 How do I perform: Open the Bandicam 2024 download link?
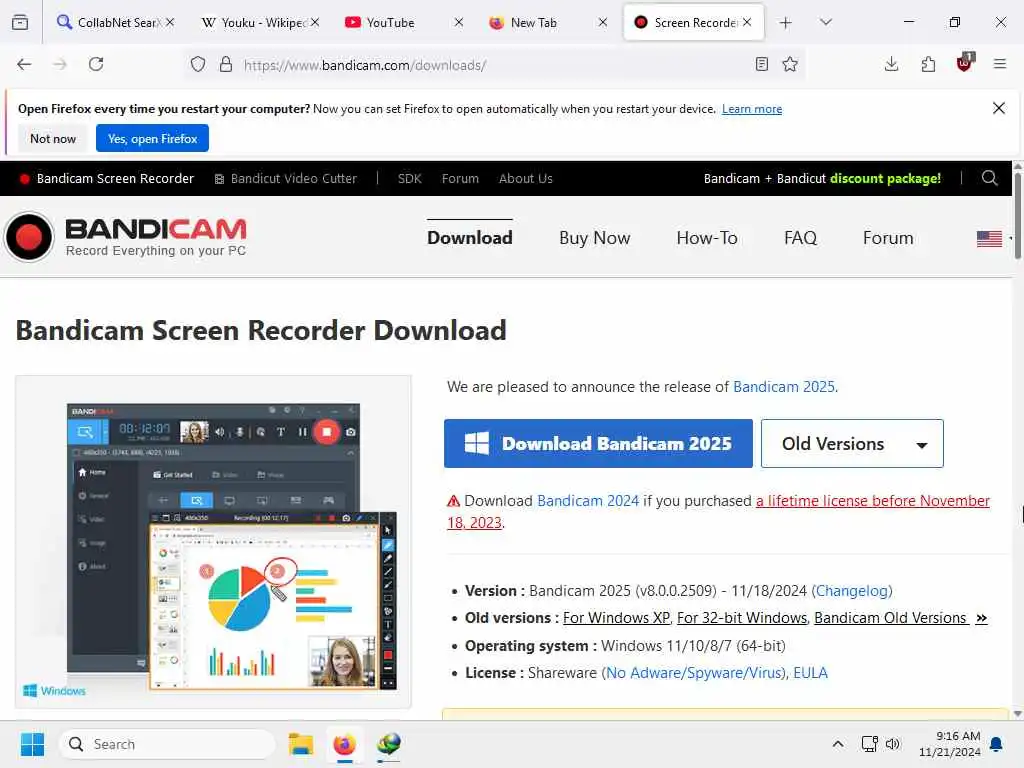pos(588,501)
